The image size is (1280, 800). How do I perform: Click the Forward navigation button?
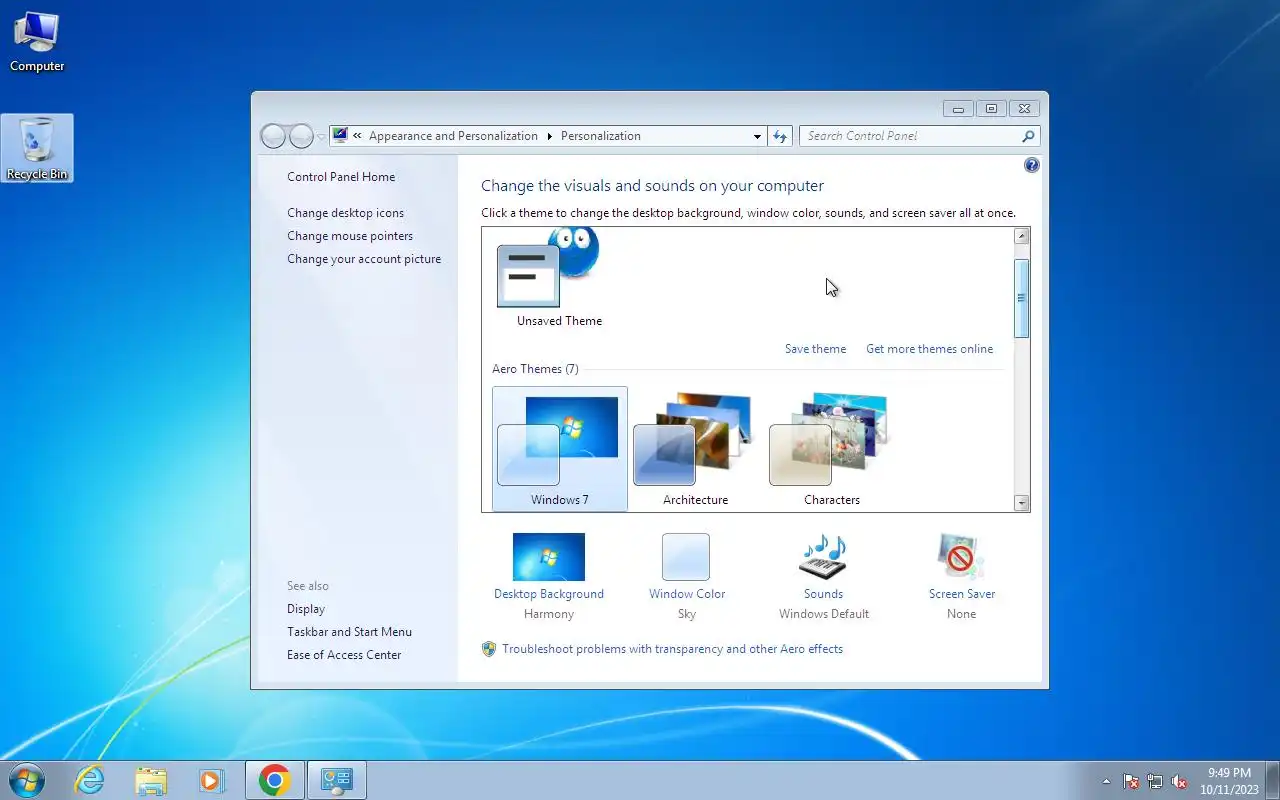click(301, 136)
